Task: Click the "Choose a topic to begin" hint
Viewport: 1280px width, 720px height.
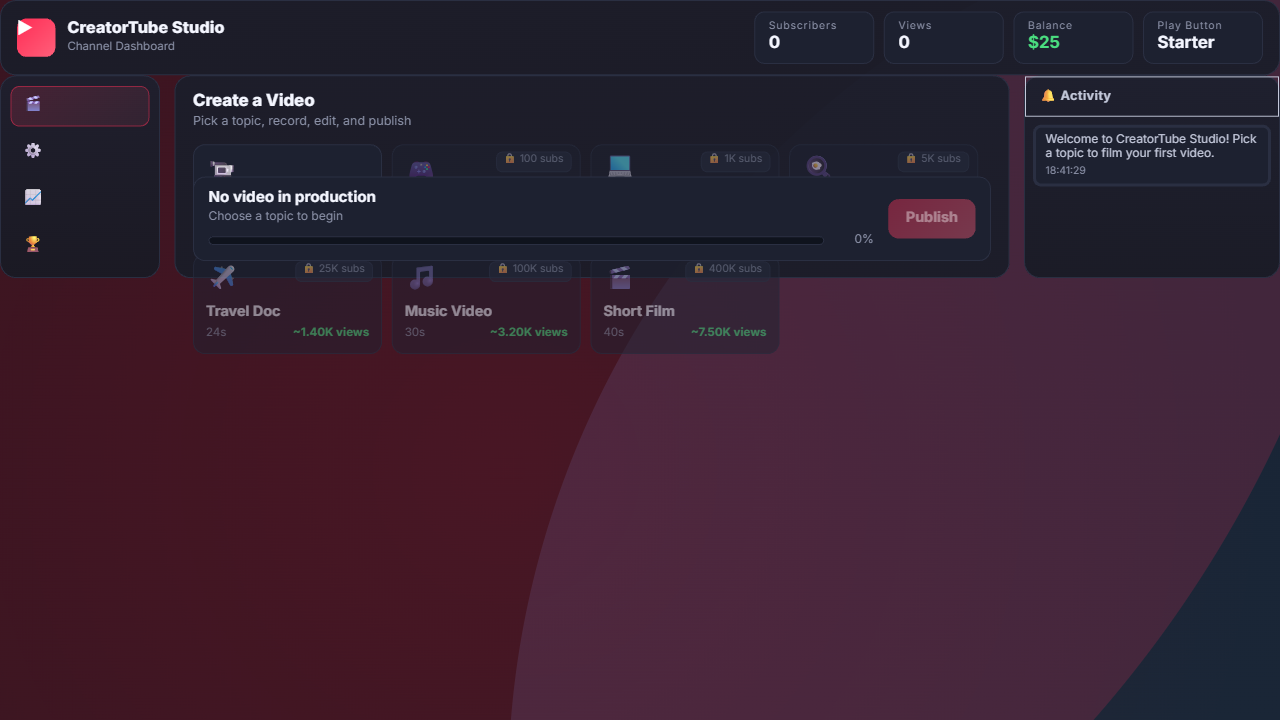Action: tap(276, 216)
